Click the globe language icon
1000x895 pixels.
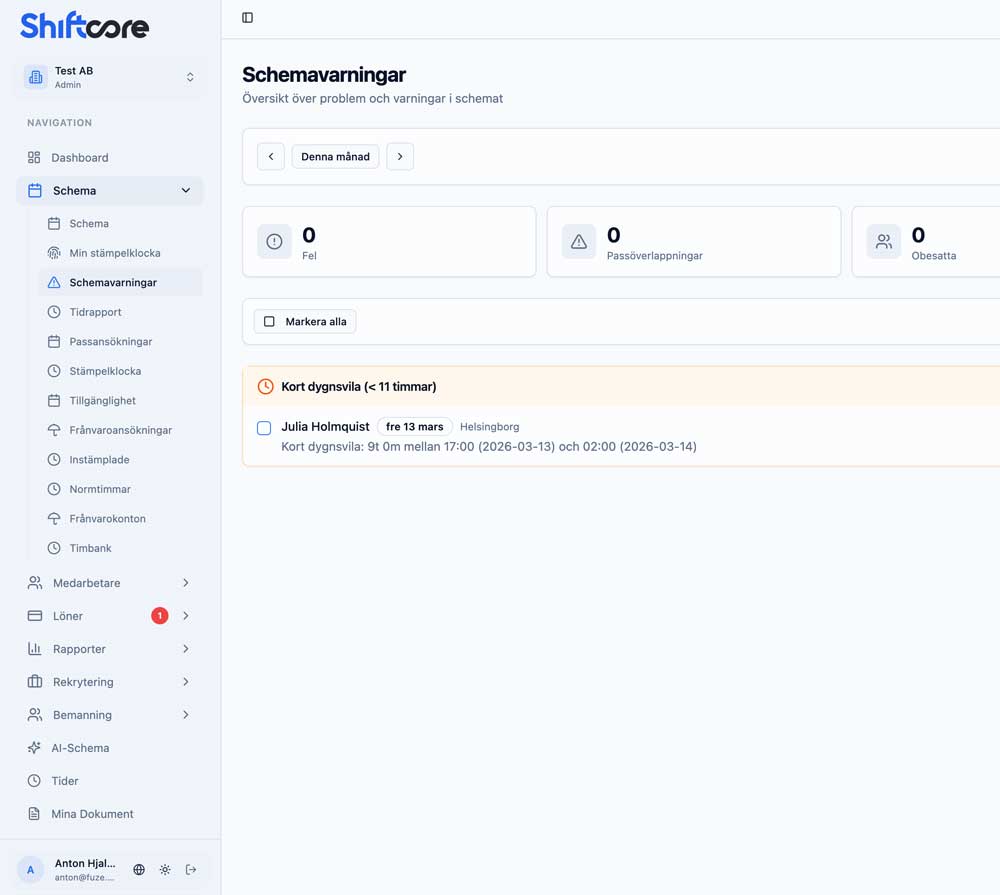point(139,869)
